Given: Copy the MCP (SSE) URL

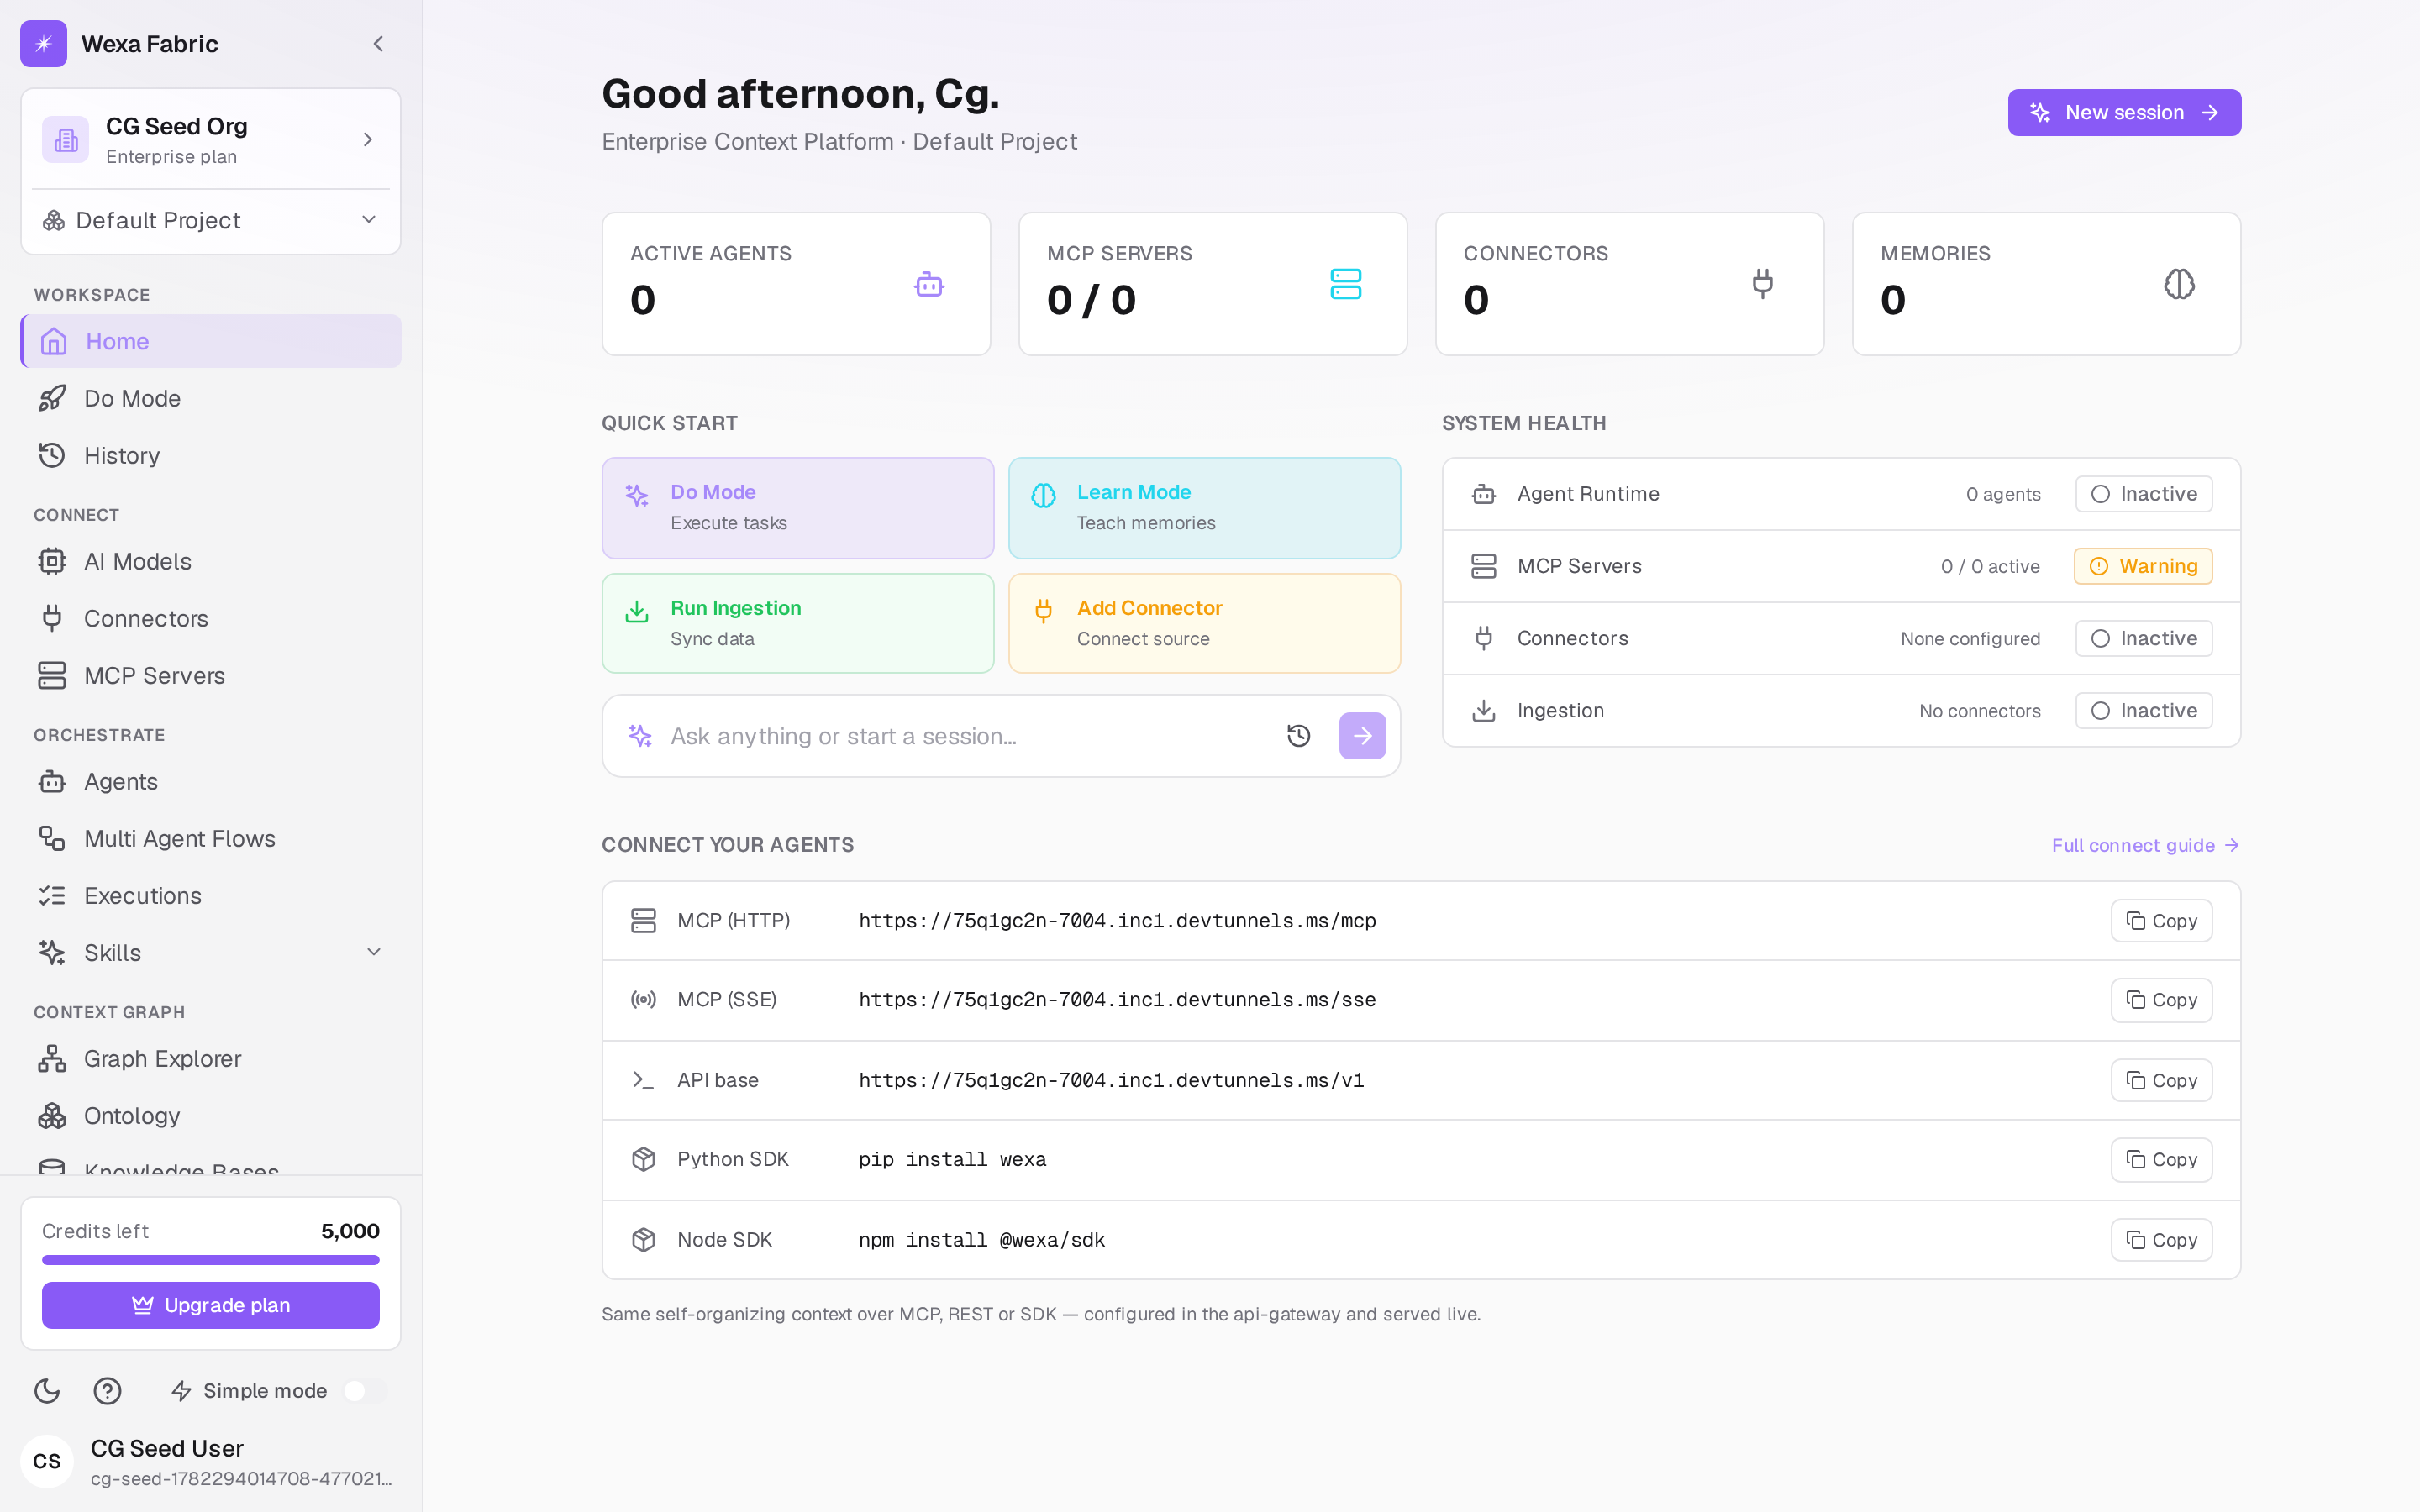Looking at the screenshot, I should pyautogui.click(x=2161, y=1000).
